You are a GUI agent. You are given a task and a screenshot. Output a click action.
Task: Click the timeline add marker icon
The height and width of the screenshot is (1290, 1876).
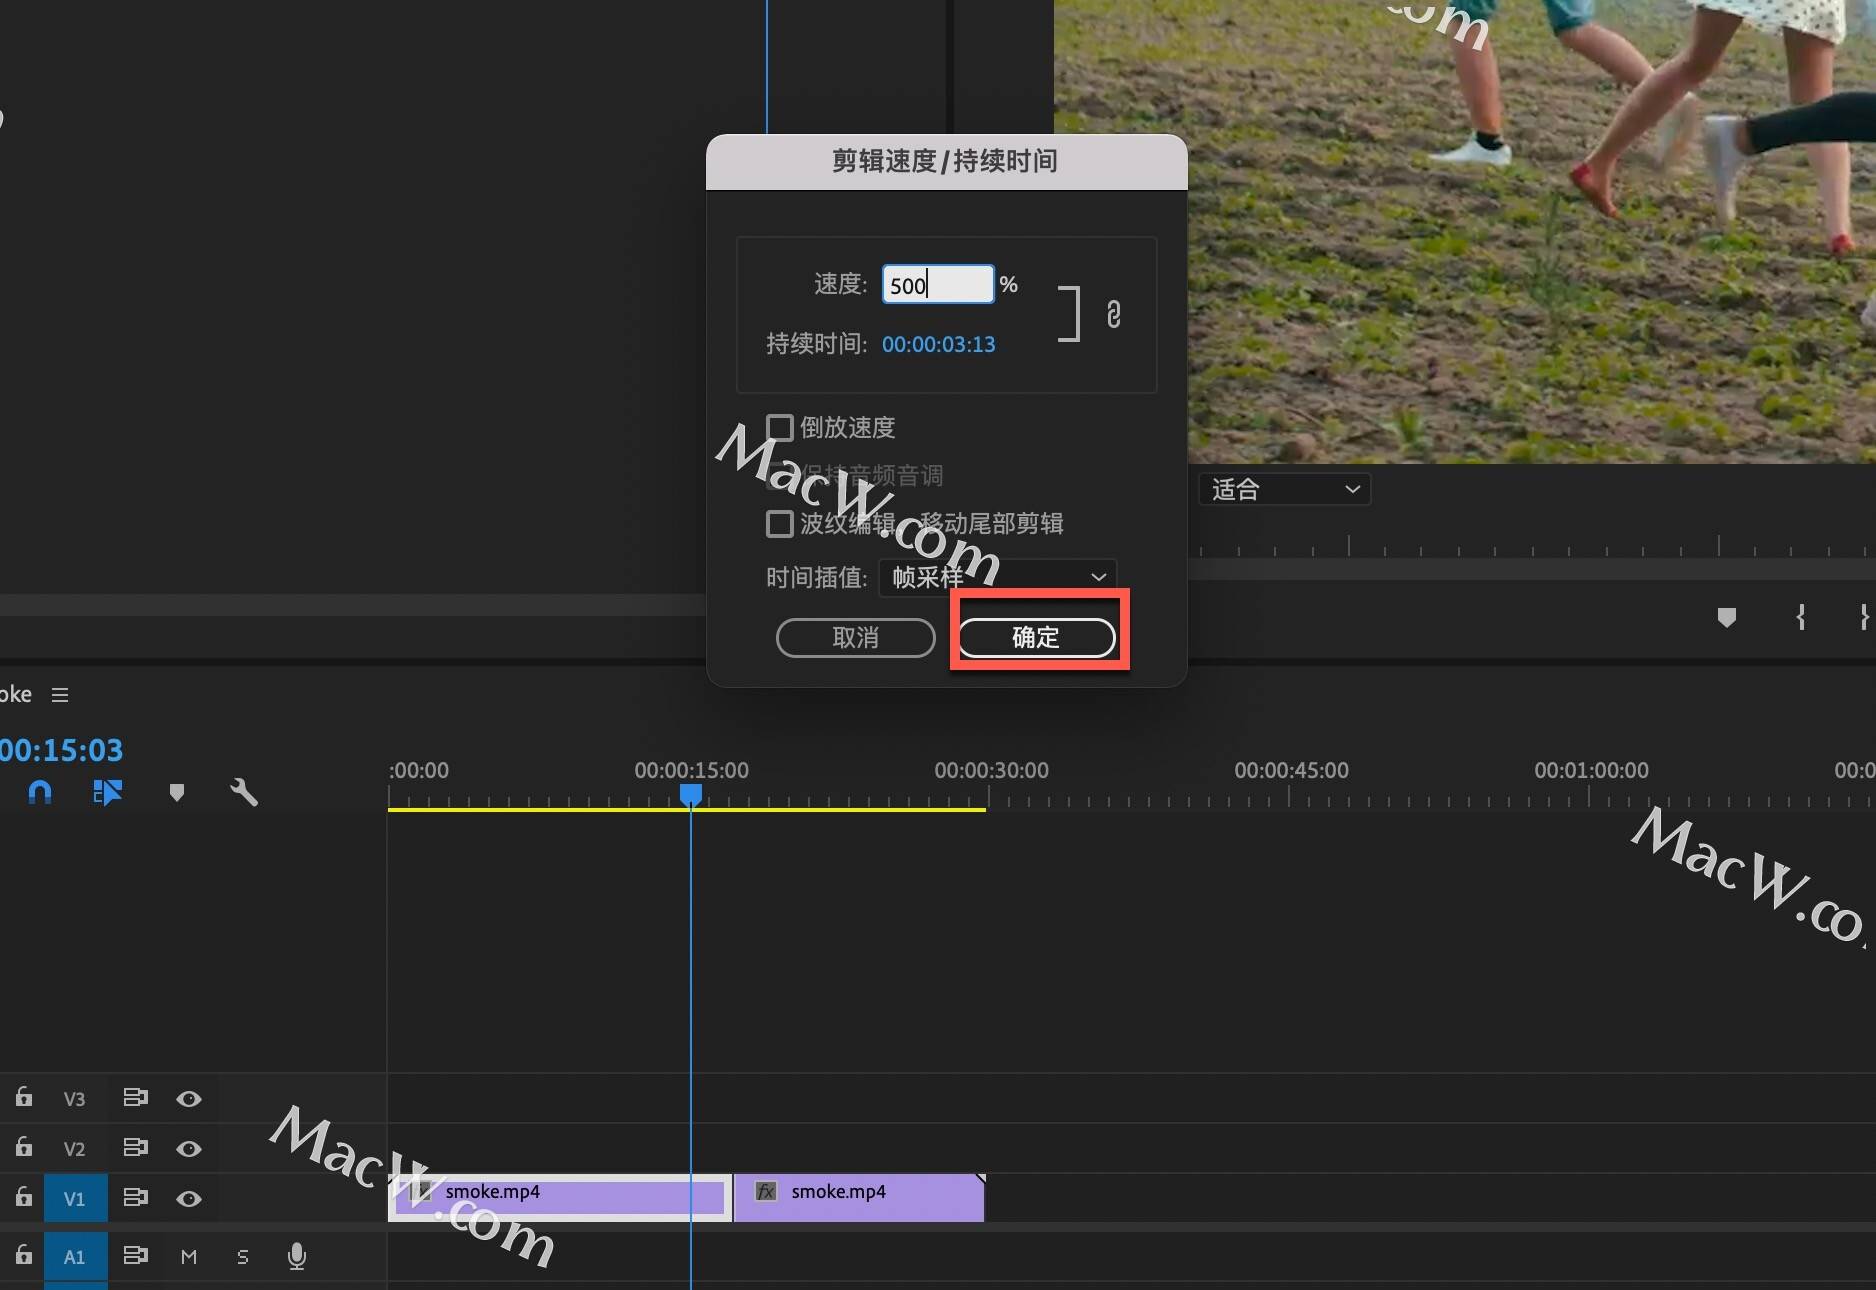pos(177,793)
